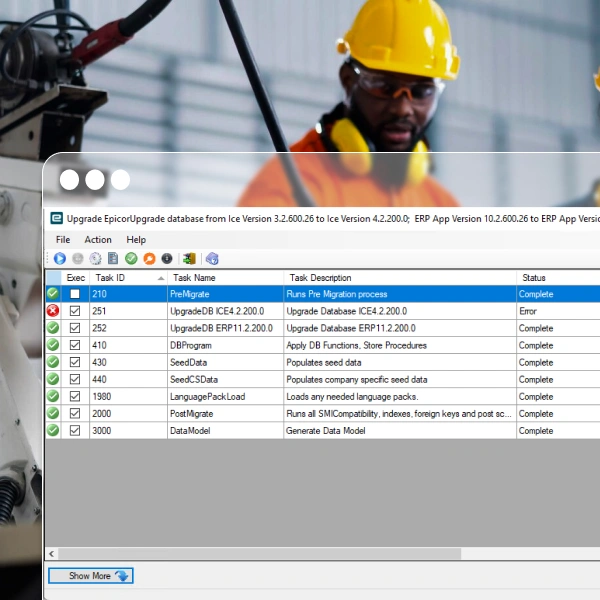Viewport: 600px width, 600px height.
Task: Click the Complete status of DataModel row
Action: (x=558, y=430)
